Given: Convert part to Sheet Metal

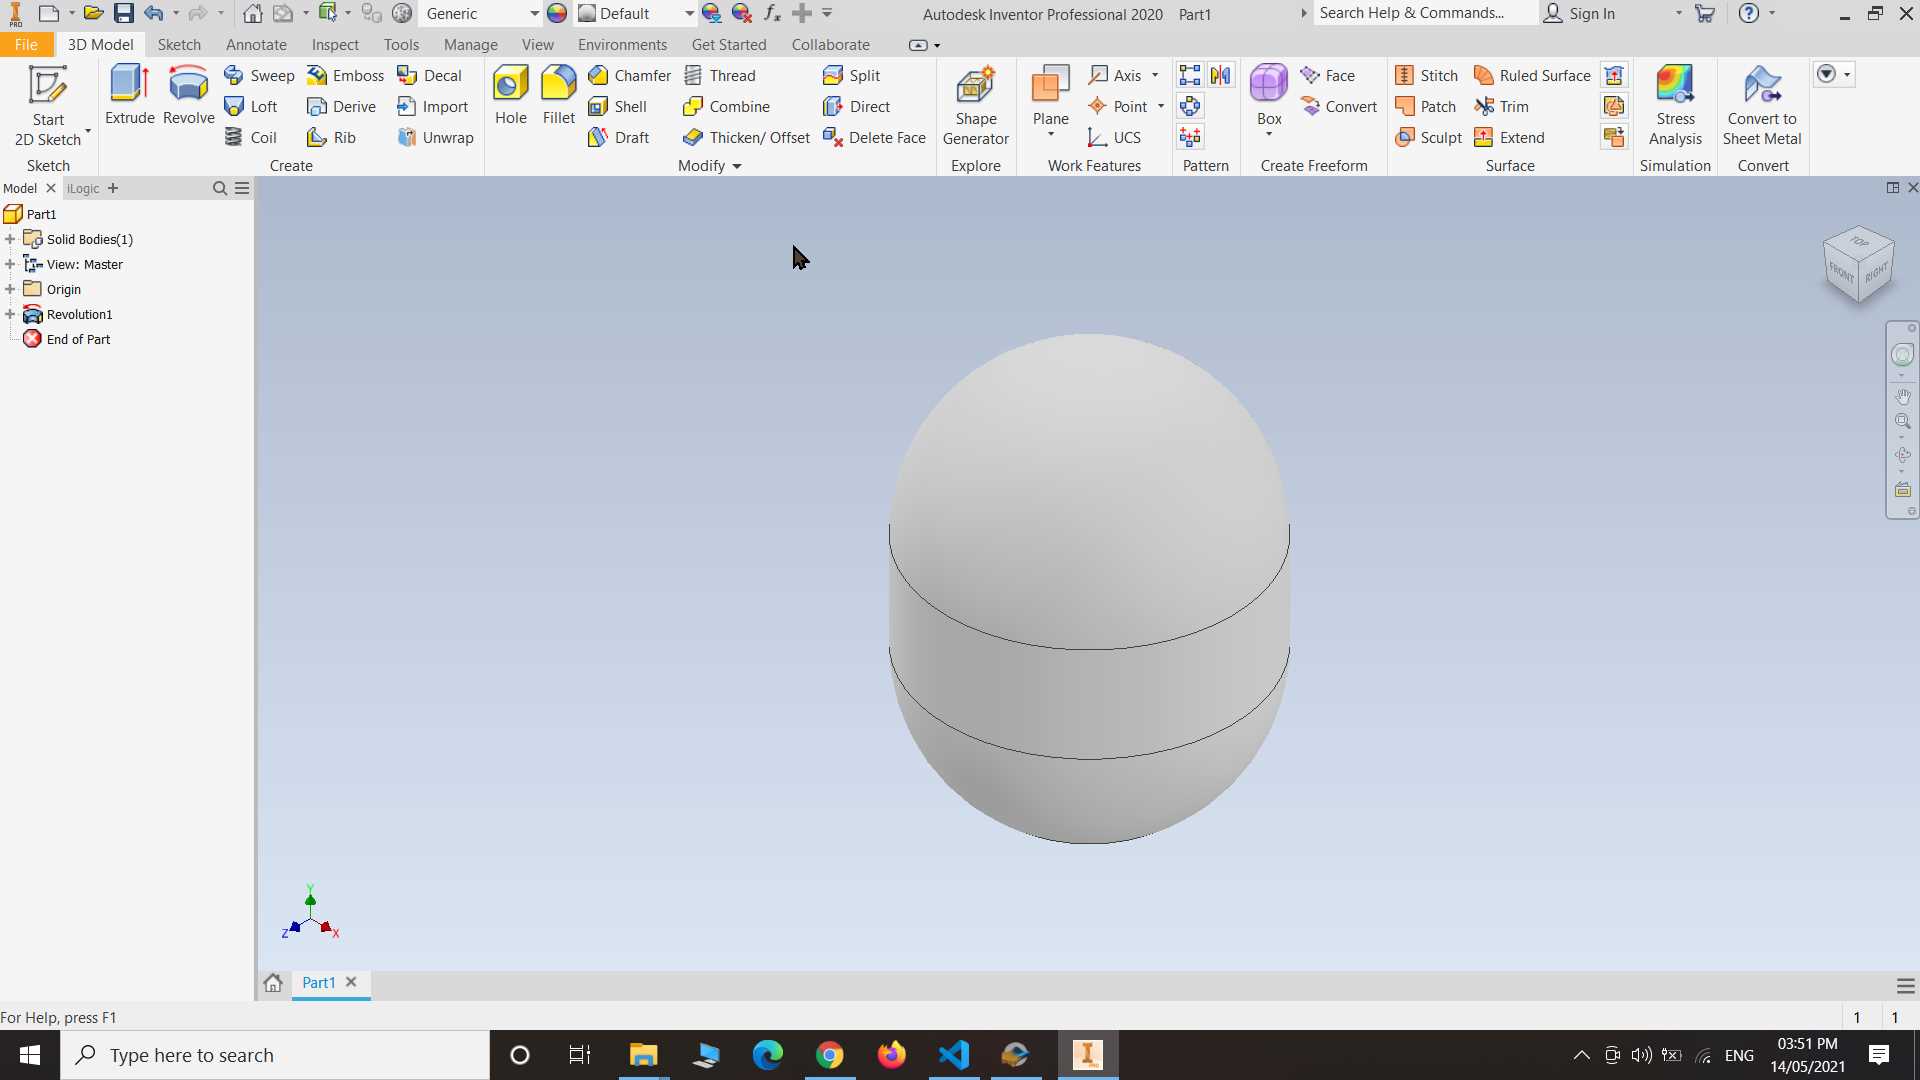Looking at the screenshot, I should pyautogui.click(x=1762, y=106).
